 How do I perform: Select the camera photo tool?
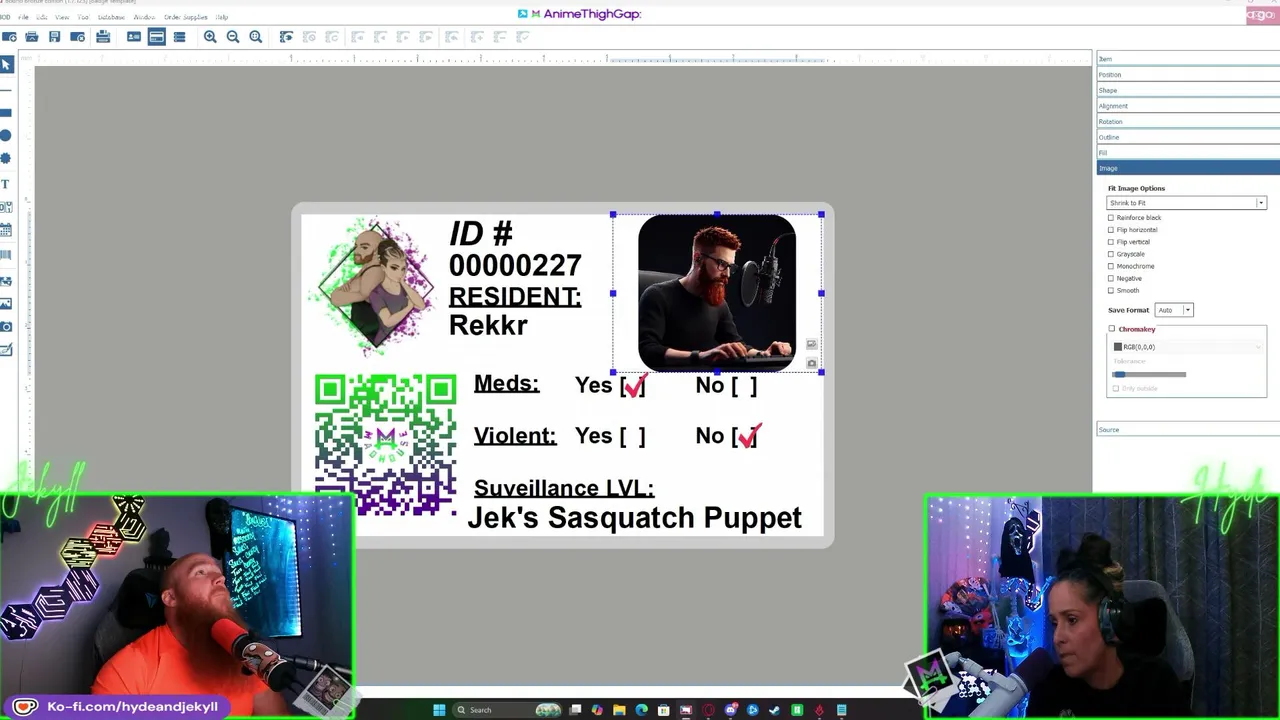6,327
